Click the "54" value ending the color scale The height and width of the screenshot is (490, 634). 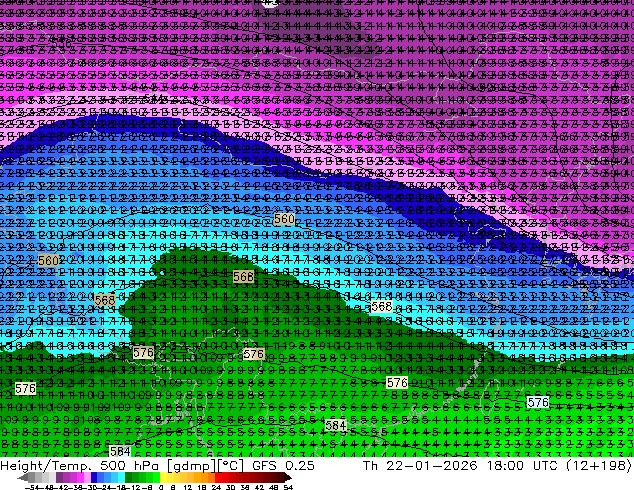point(287,487)
